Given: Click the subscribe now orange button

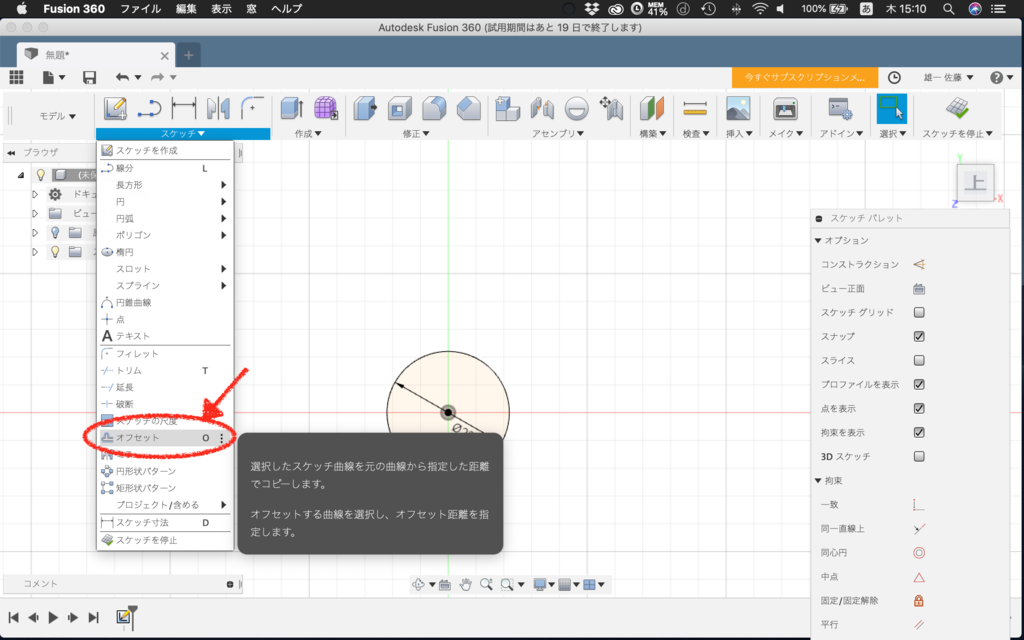Looking at the screenshot, I should click(805, 77).
